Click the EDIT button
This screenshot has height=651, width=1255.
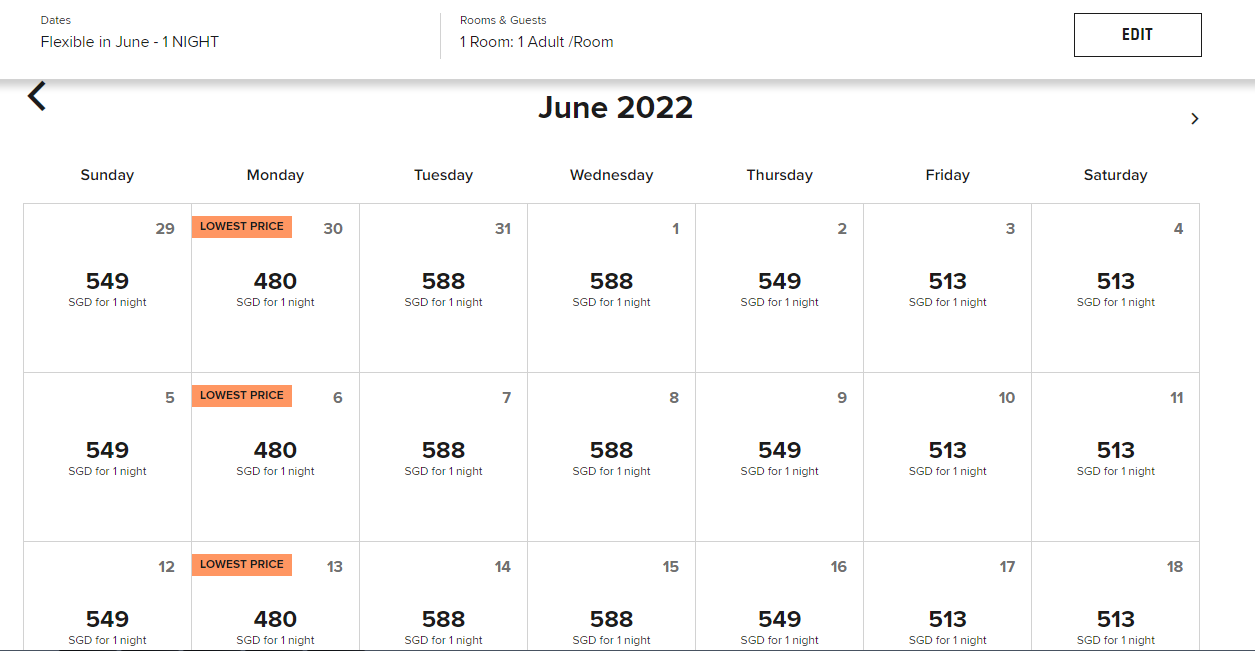point(1137,35)
